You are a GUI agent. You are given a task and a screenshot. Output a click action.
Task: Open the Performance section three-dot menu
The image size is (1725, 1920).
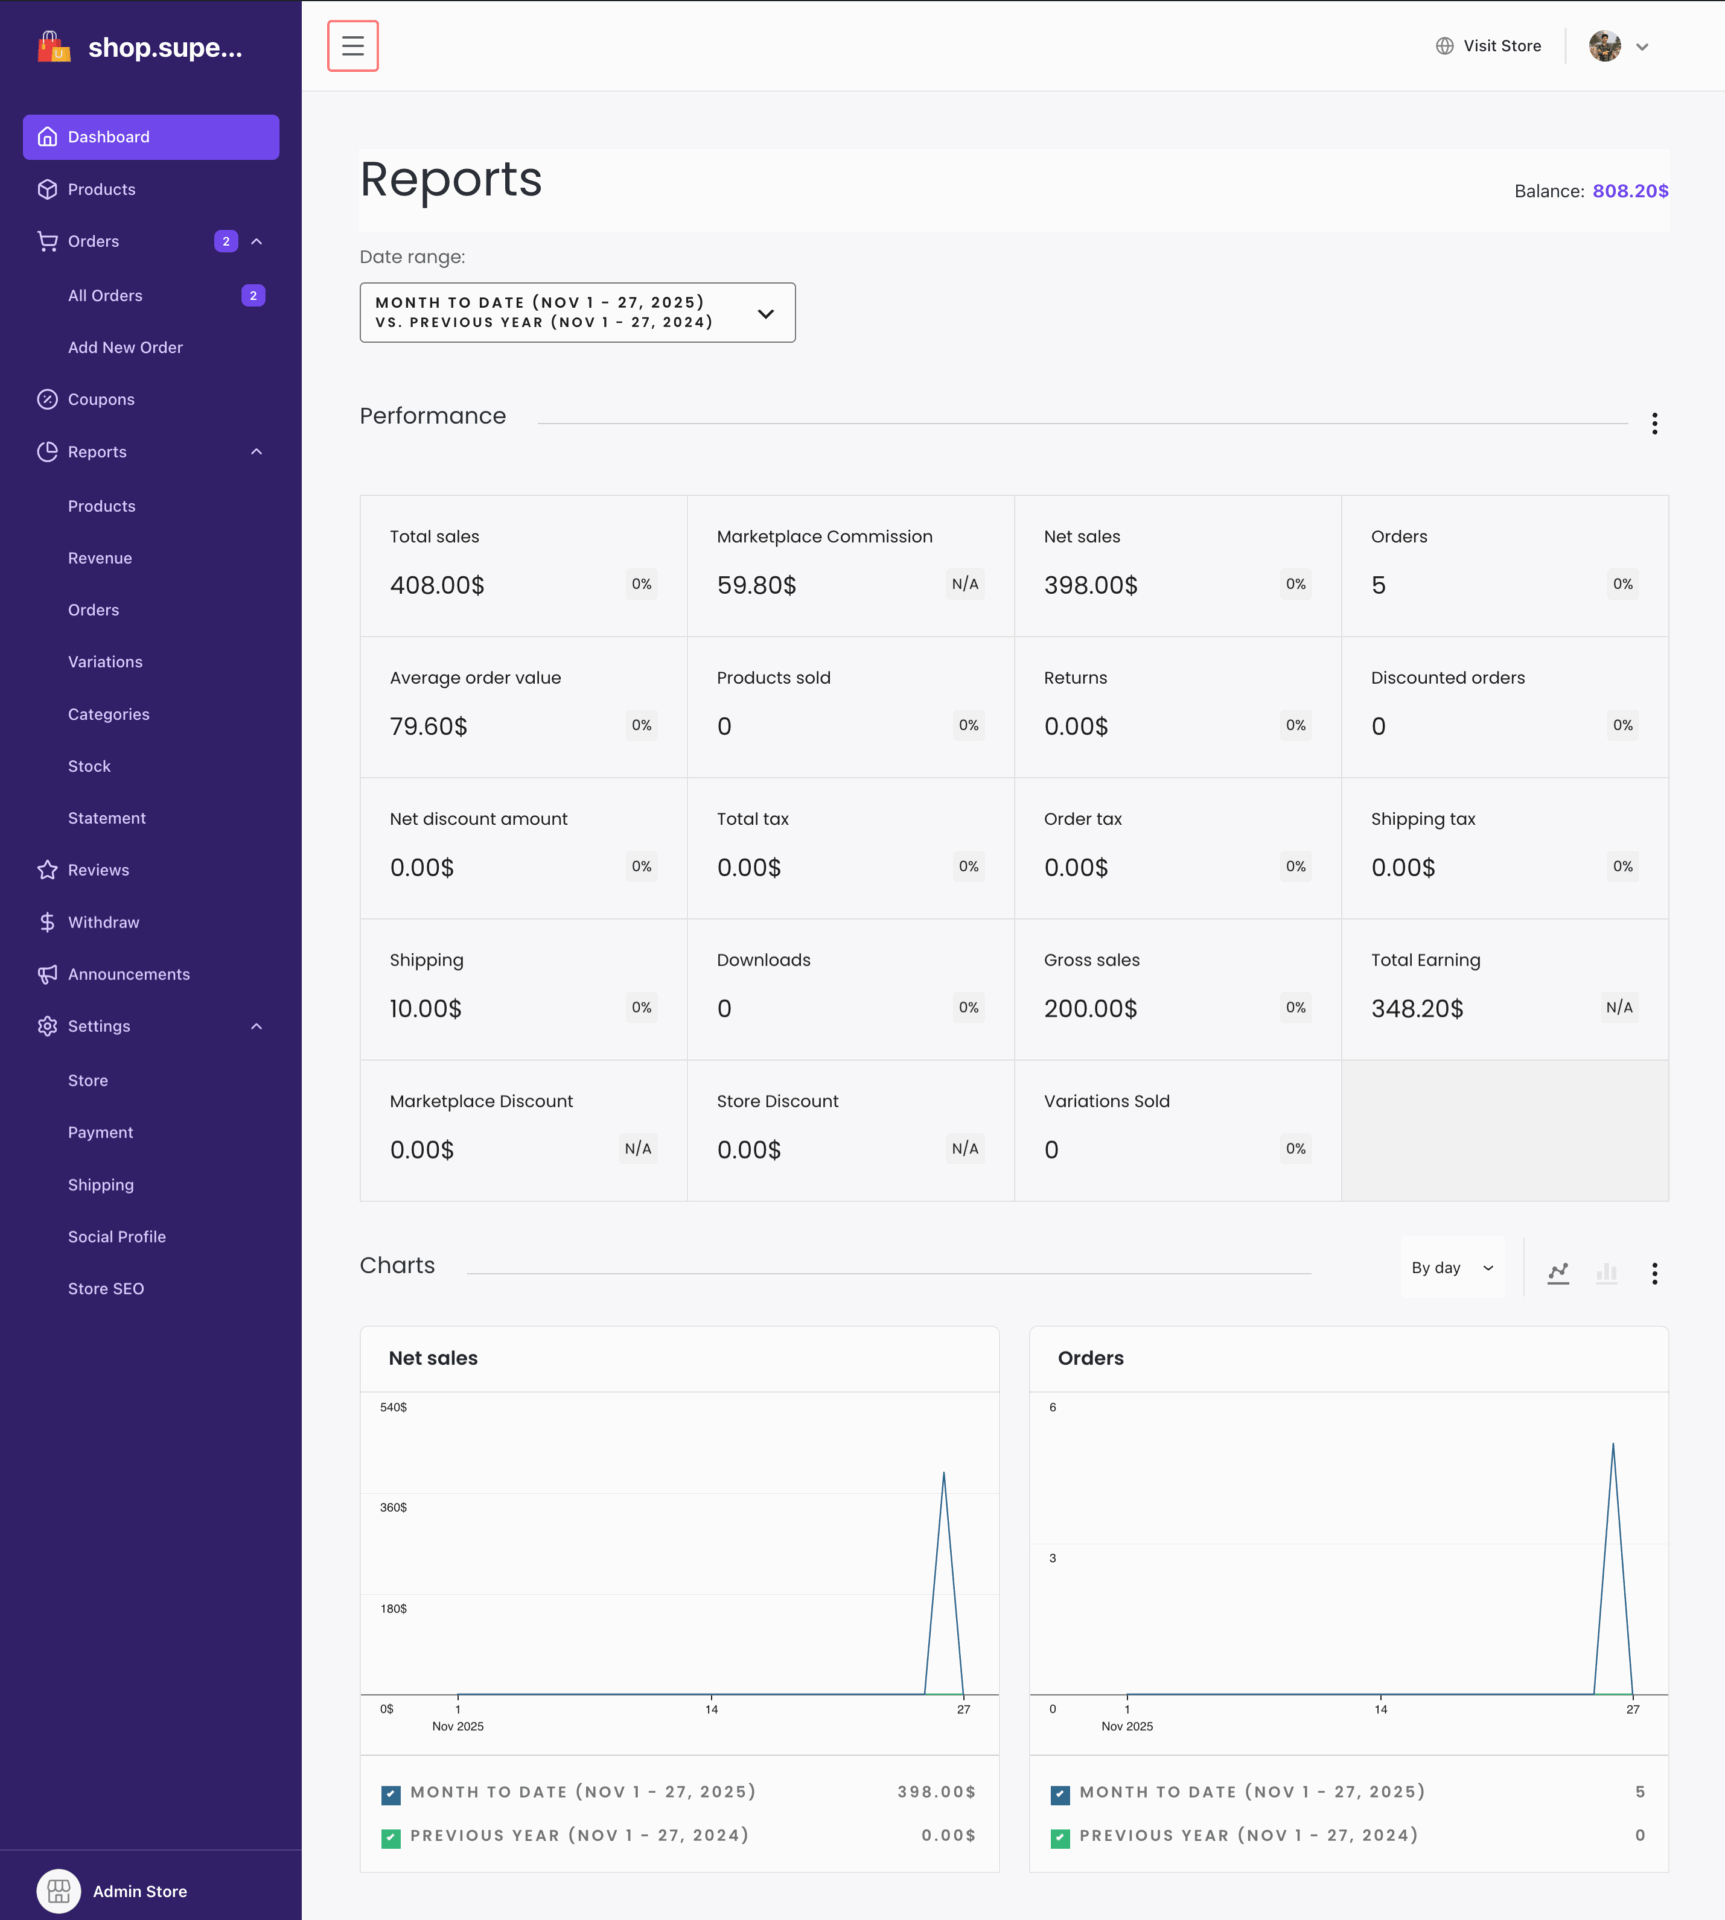pos(1655,424)
